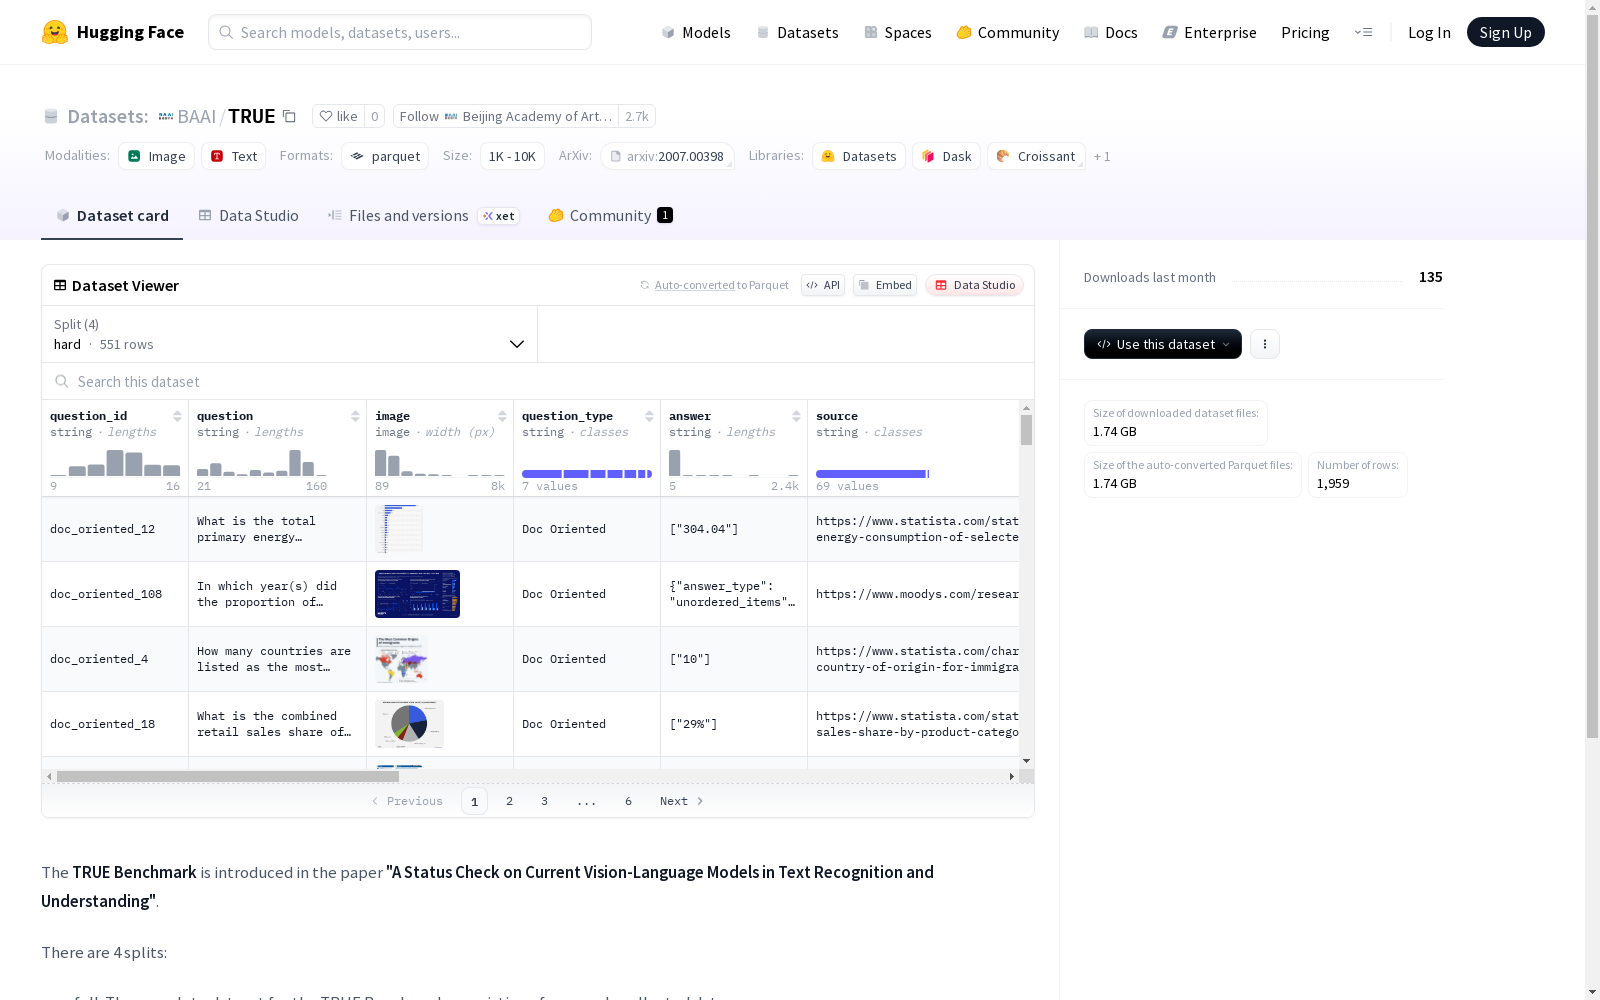Sort the answer column
1600x1000 pixels.
pyautogui.click(x=796, y=416)
